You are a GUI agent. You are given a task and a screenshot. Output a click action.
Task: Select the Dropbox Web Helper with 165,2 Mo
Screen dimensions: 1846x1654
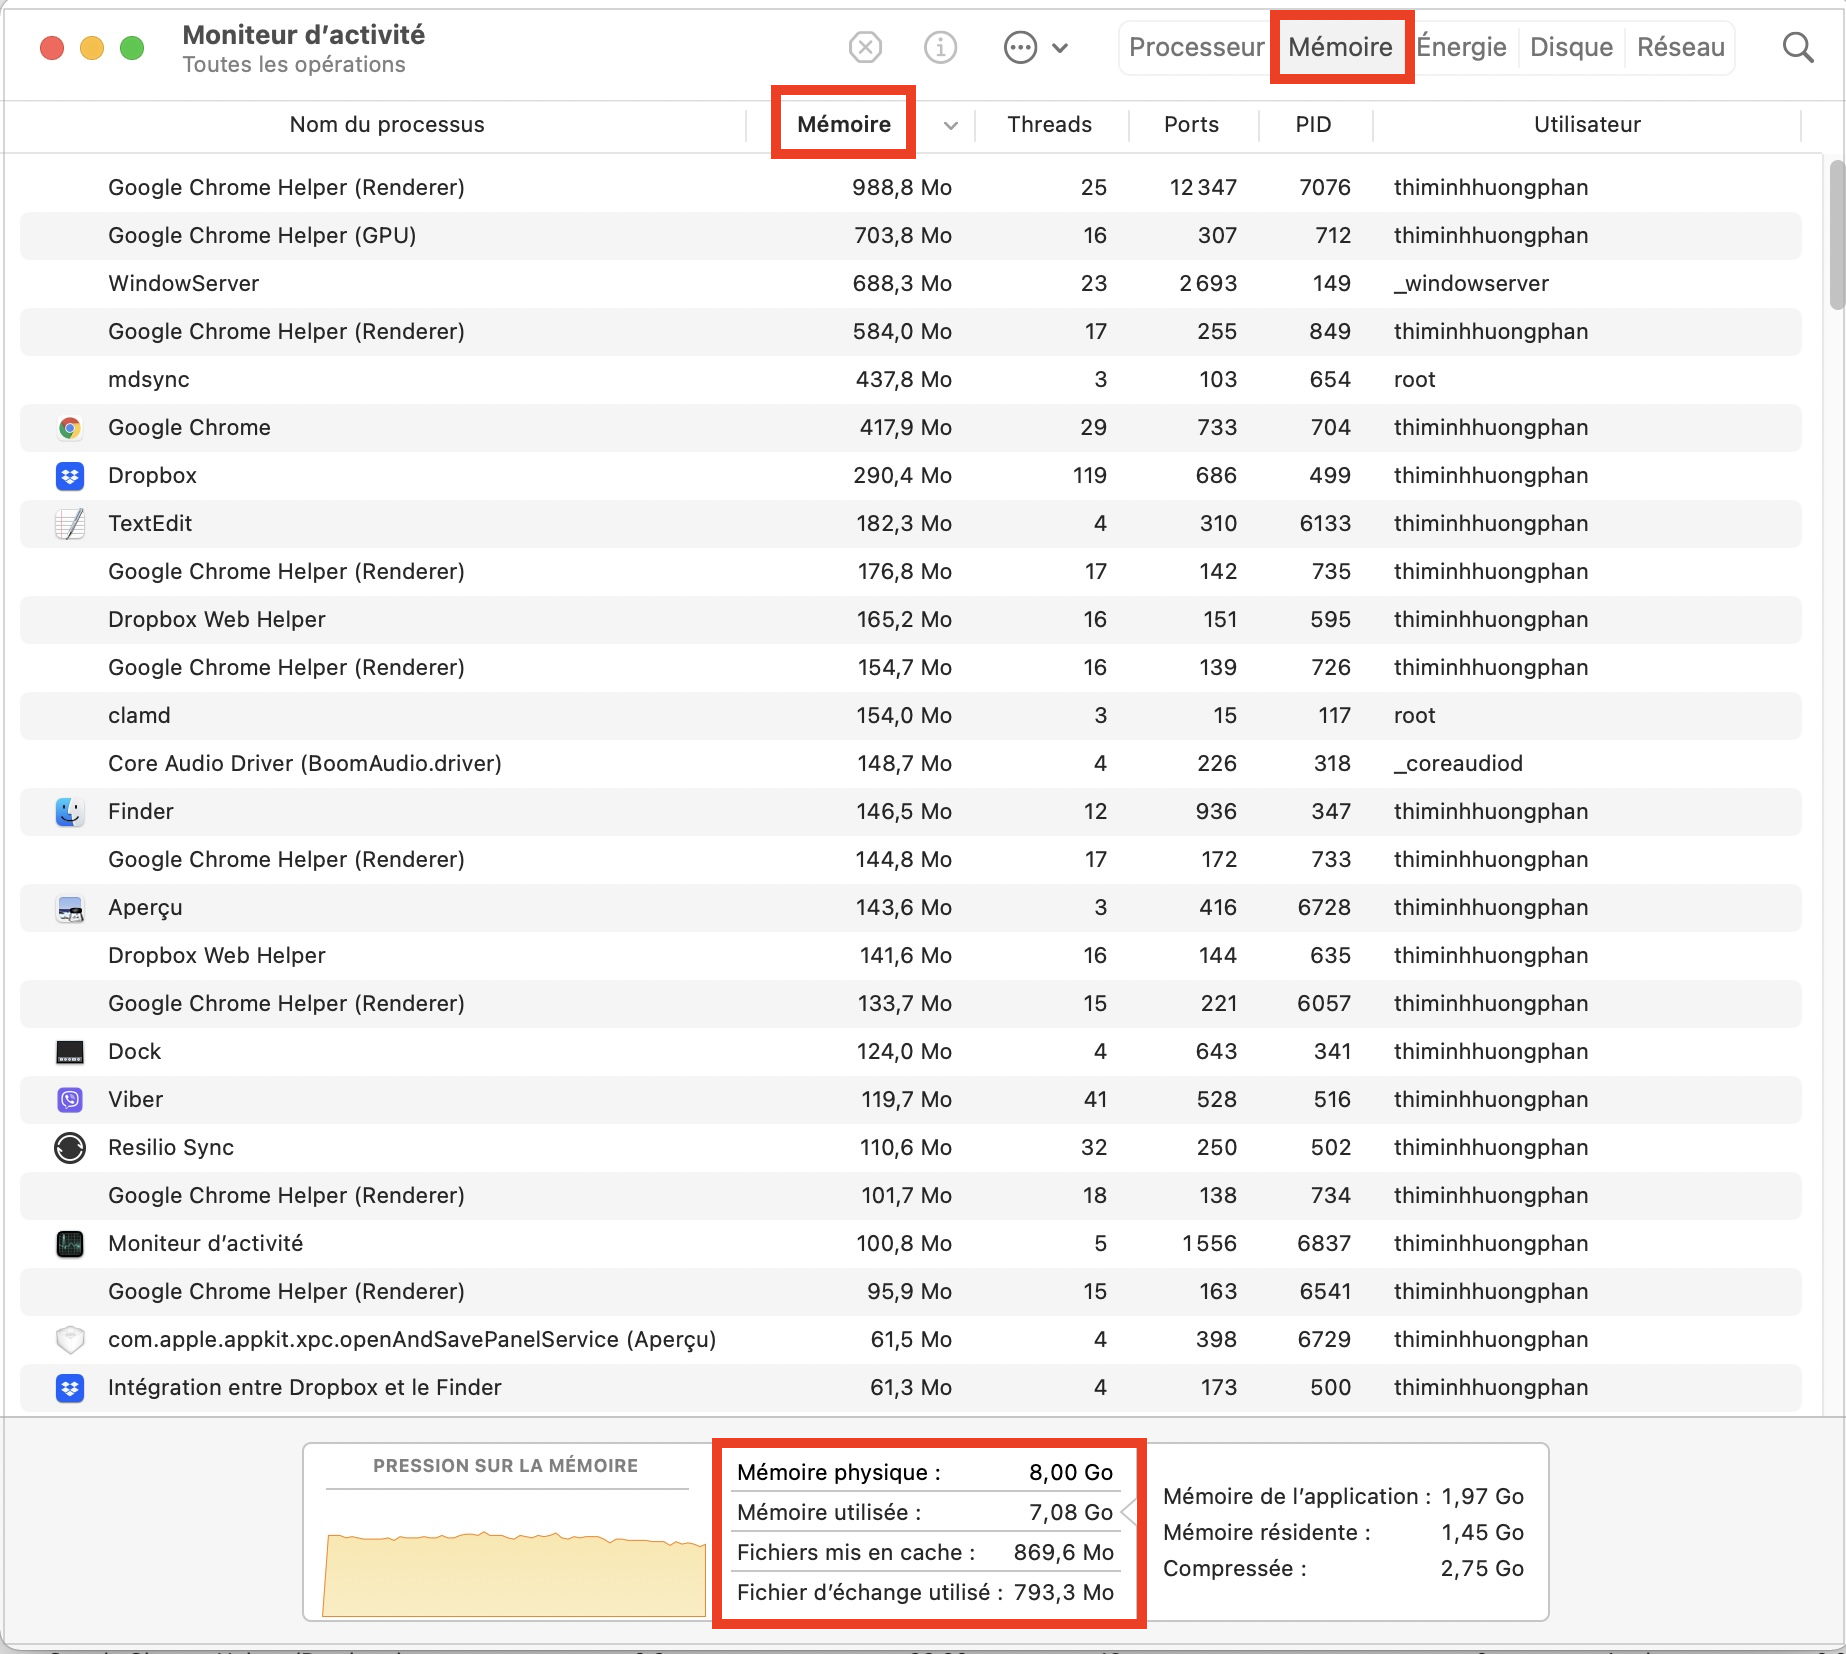(910, 620)
